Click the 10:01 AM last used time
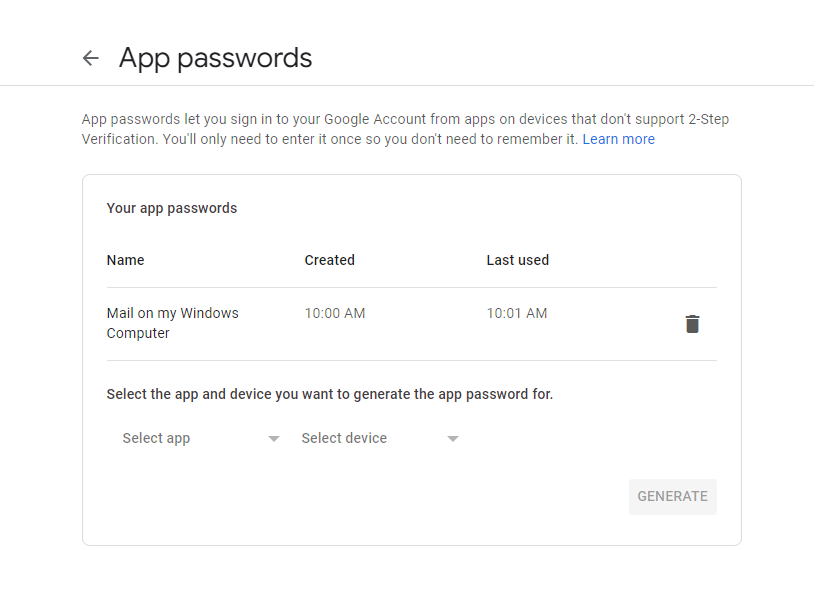The height and width of the screenshot is (597, 814). (x=517, y=313)
